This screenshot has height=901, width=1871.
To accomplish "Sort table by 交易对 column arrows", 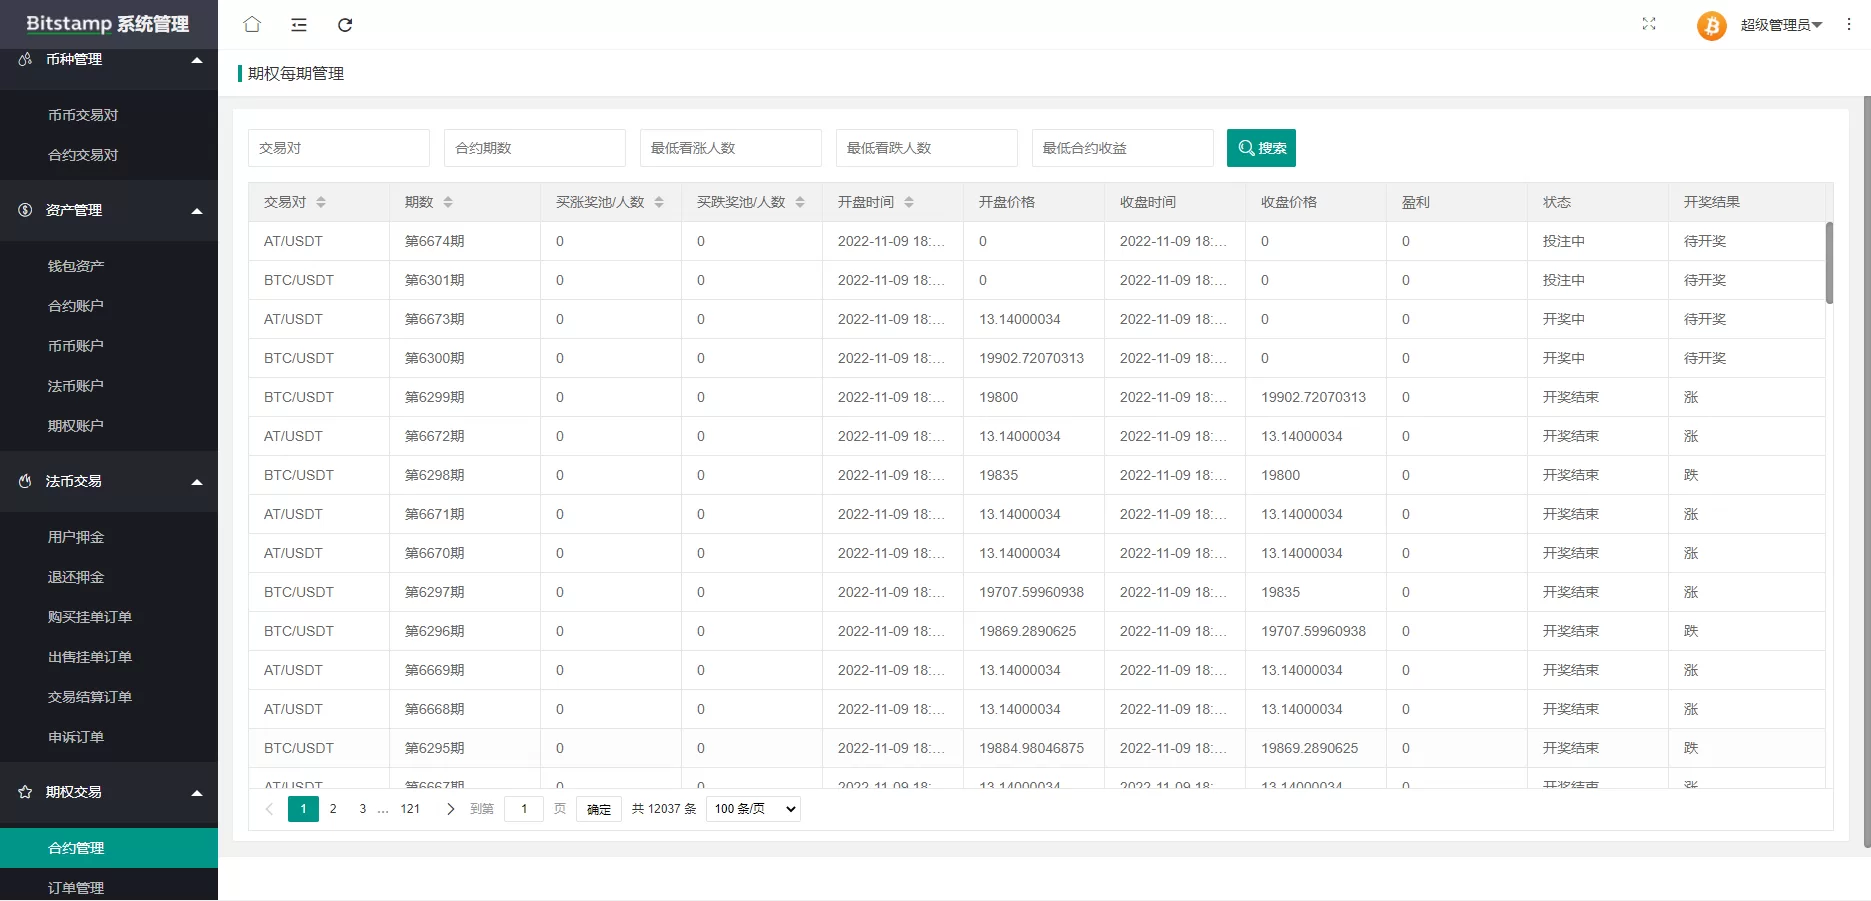I will (x=321, y=202).
